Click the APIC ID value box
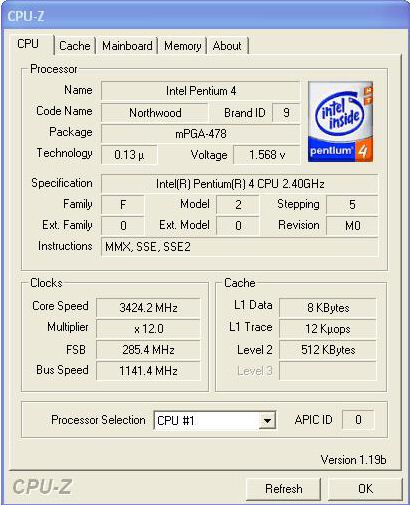Viewport: 410px width, 505px height. [358, 420]
